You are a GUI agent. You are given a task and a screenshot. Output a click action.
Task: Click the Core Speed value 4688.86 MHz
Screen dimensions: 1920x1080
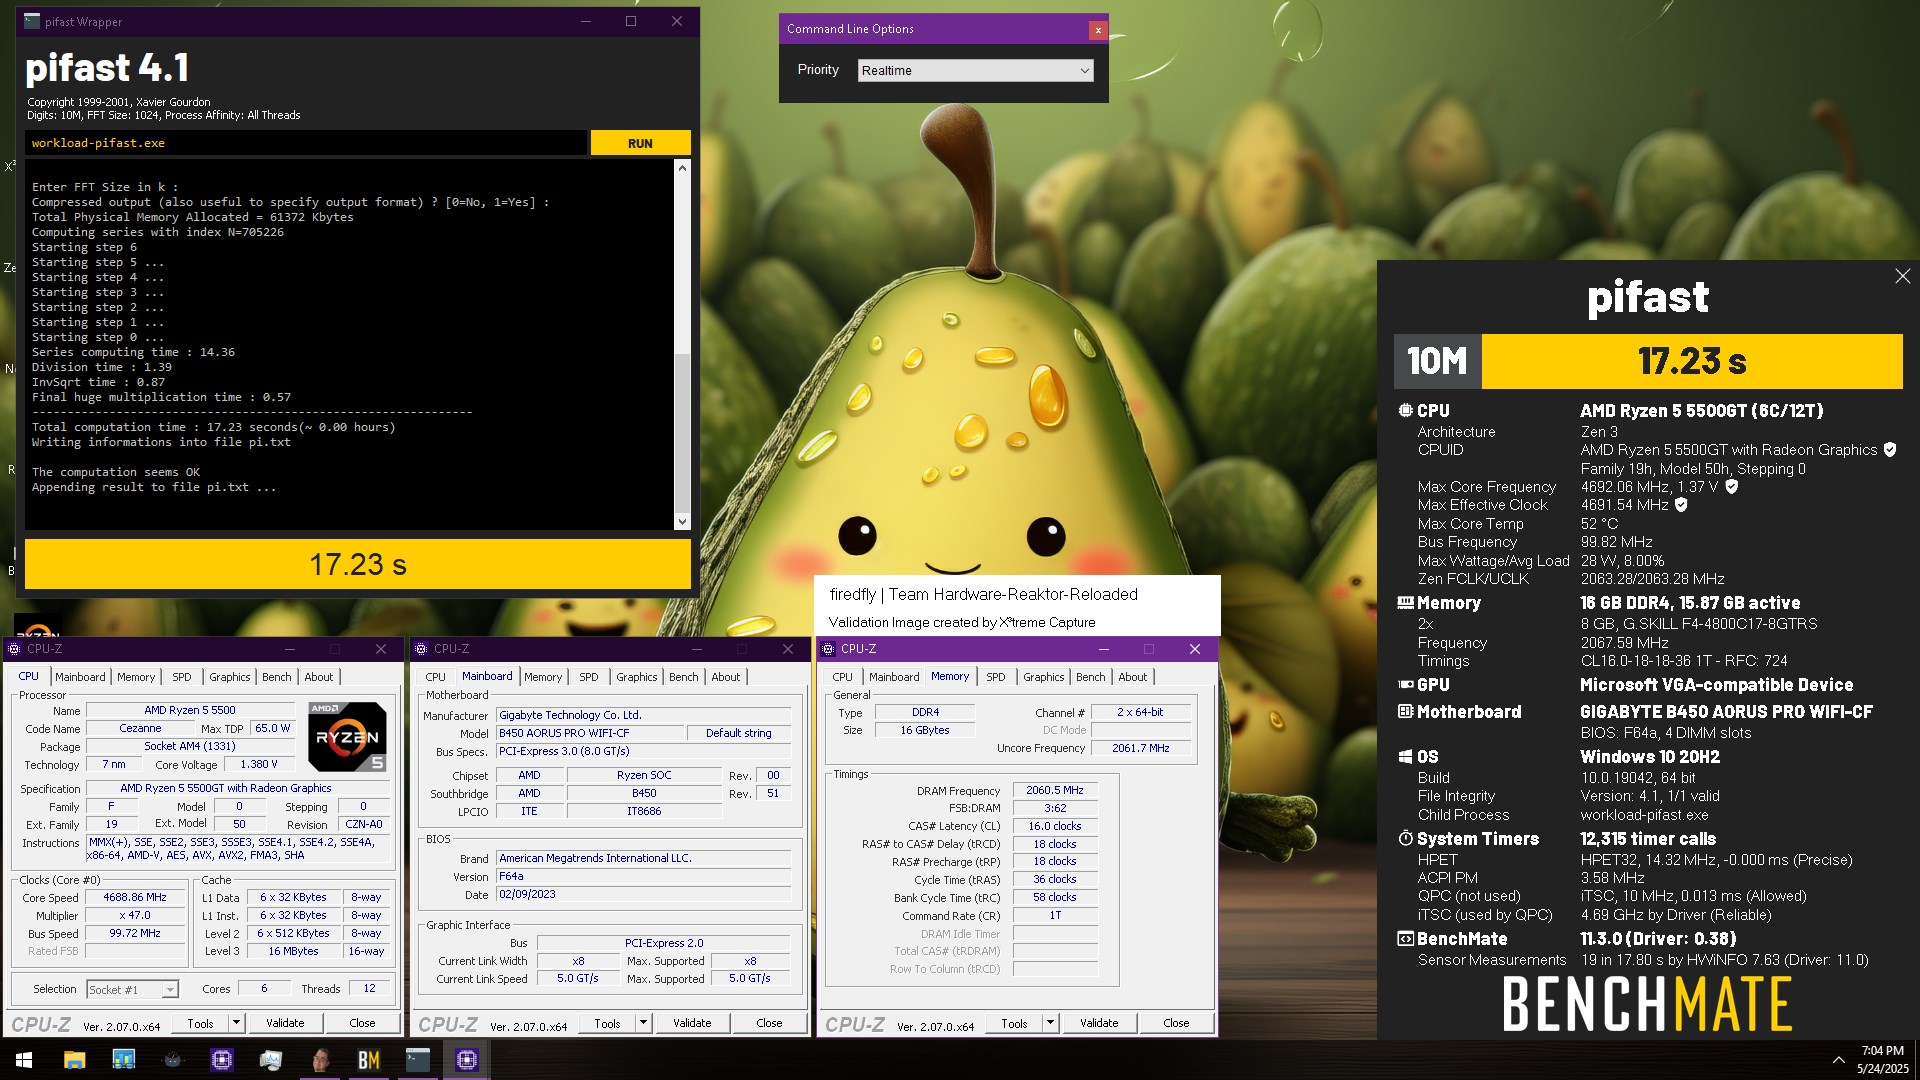click(x=135, y=898)
